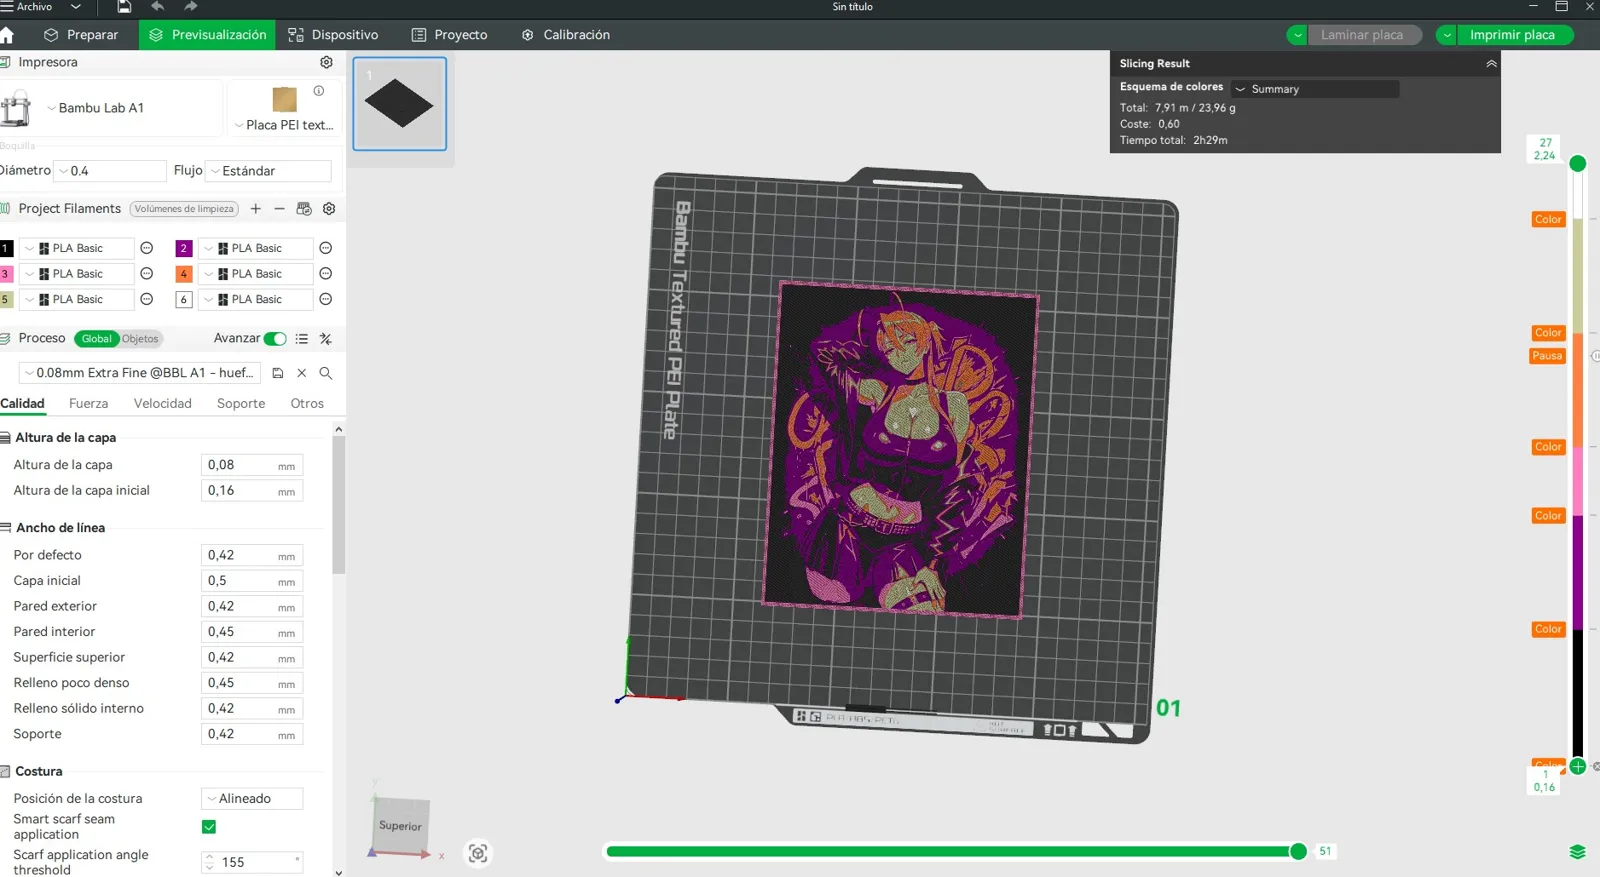Click the horizontal layer progress slider handle
The width and height of the screenshot is (1600, 877).
coord(1298,852)
